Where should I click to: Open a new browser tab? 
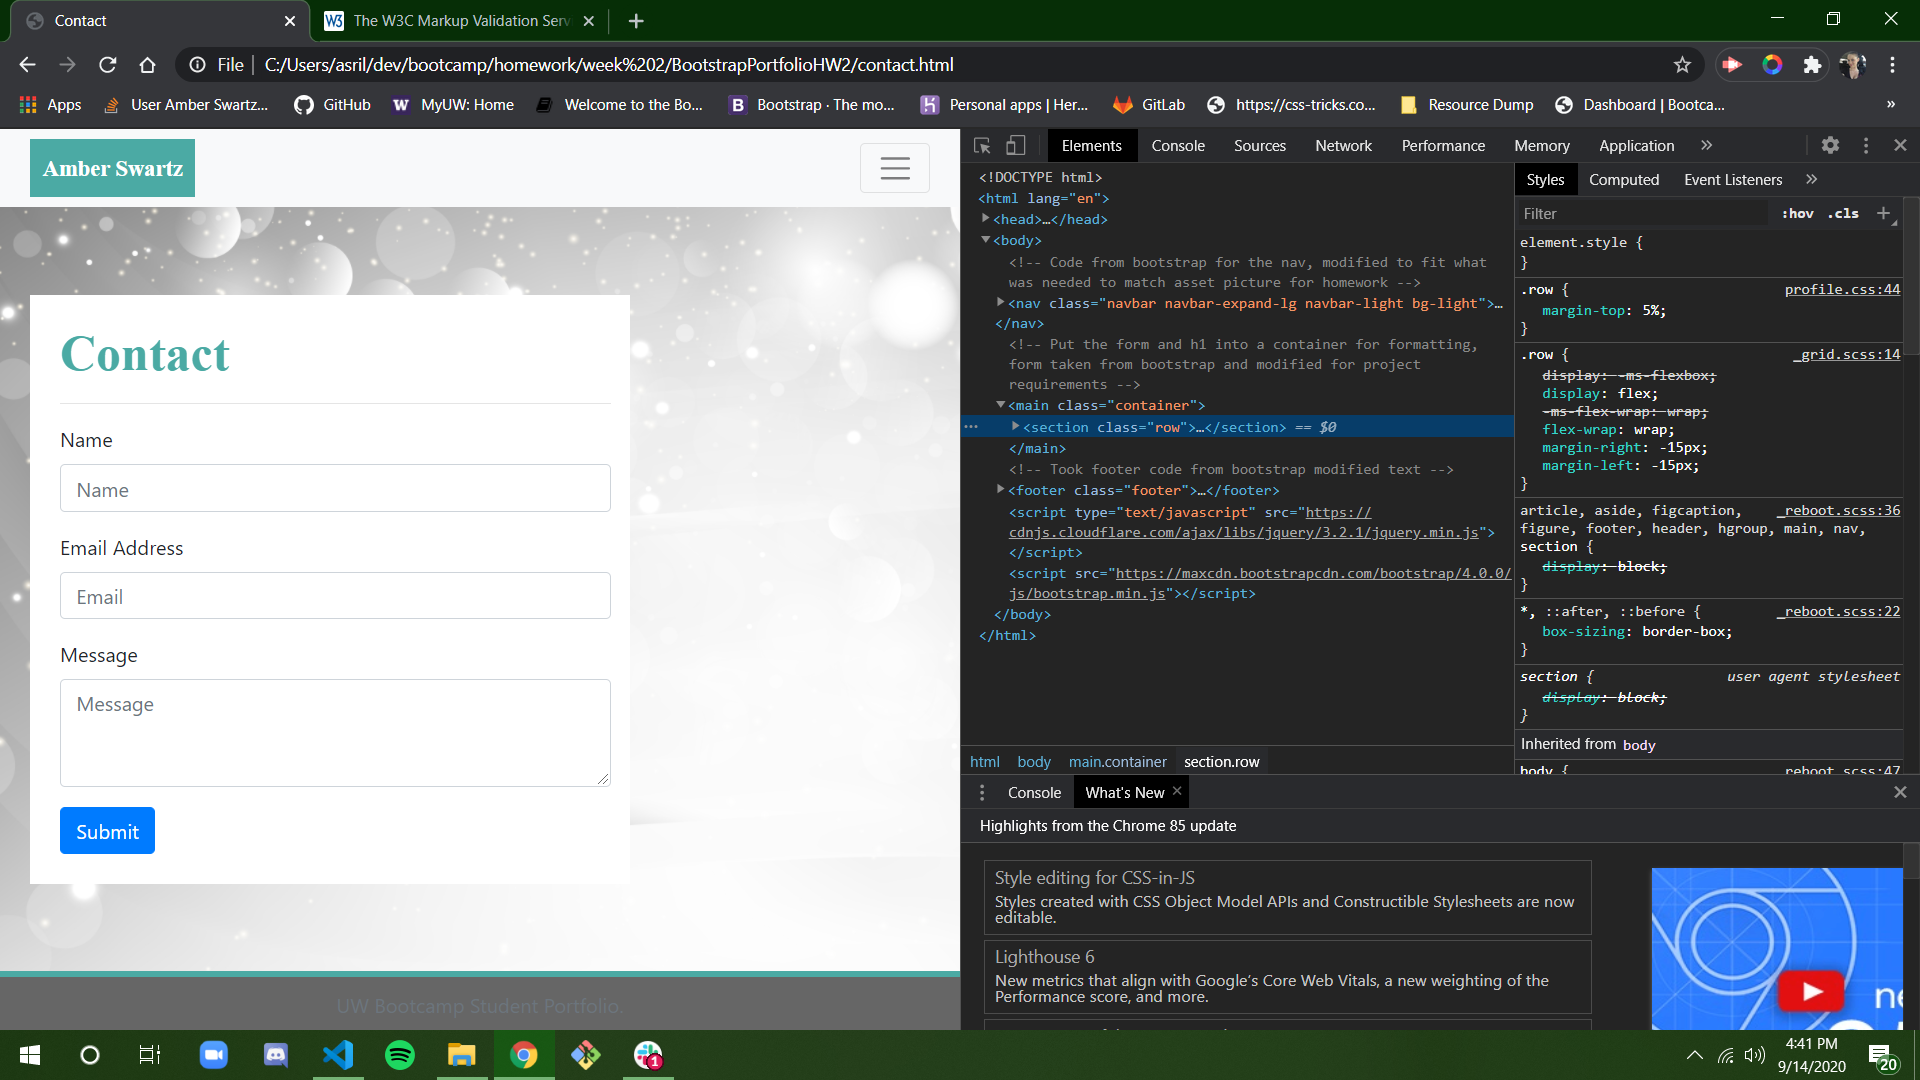[x=636, y=20]
